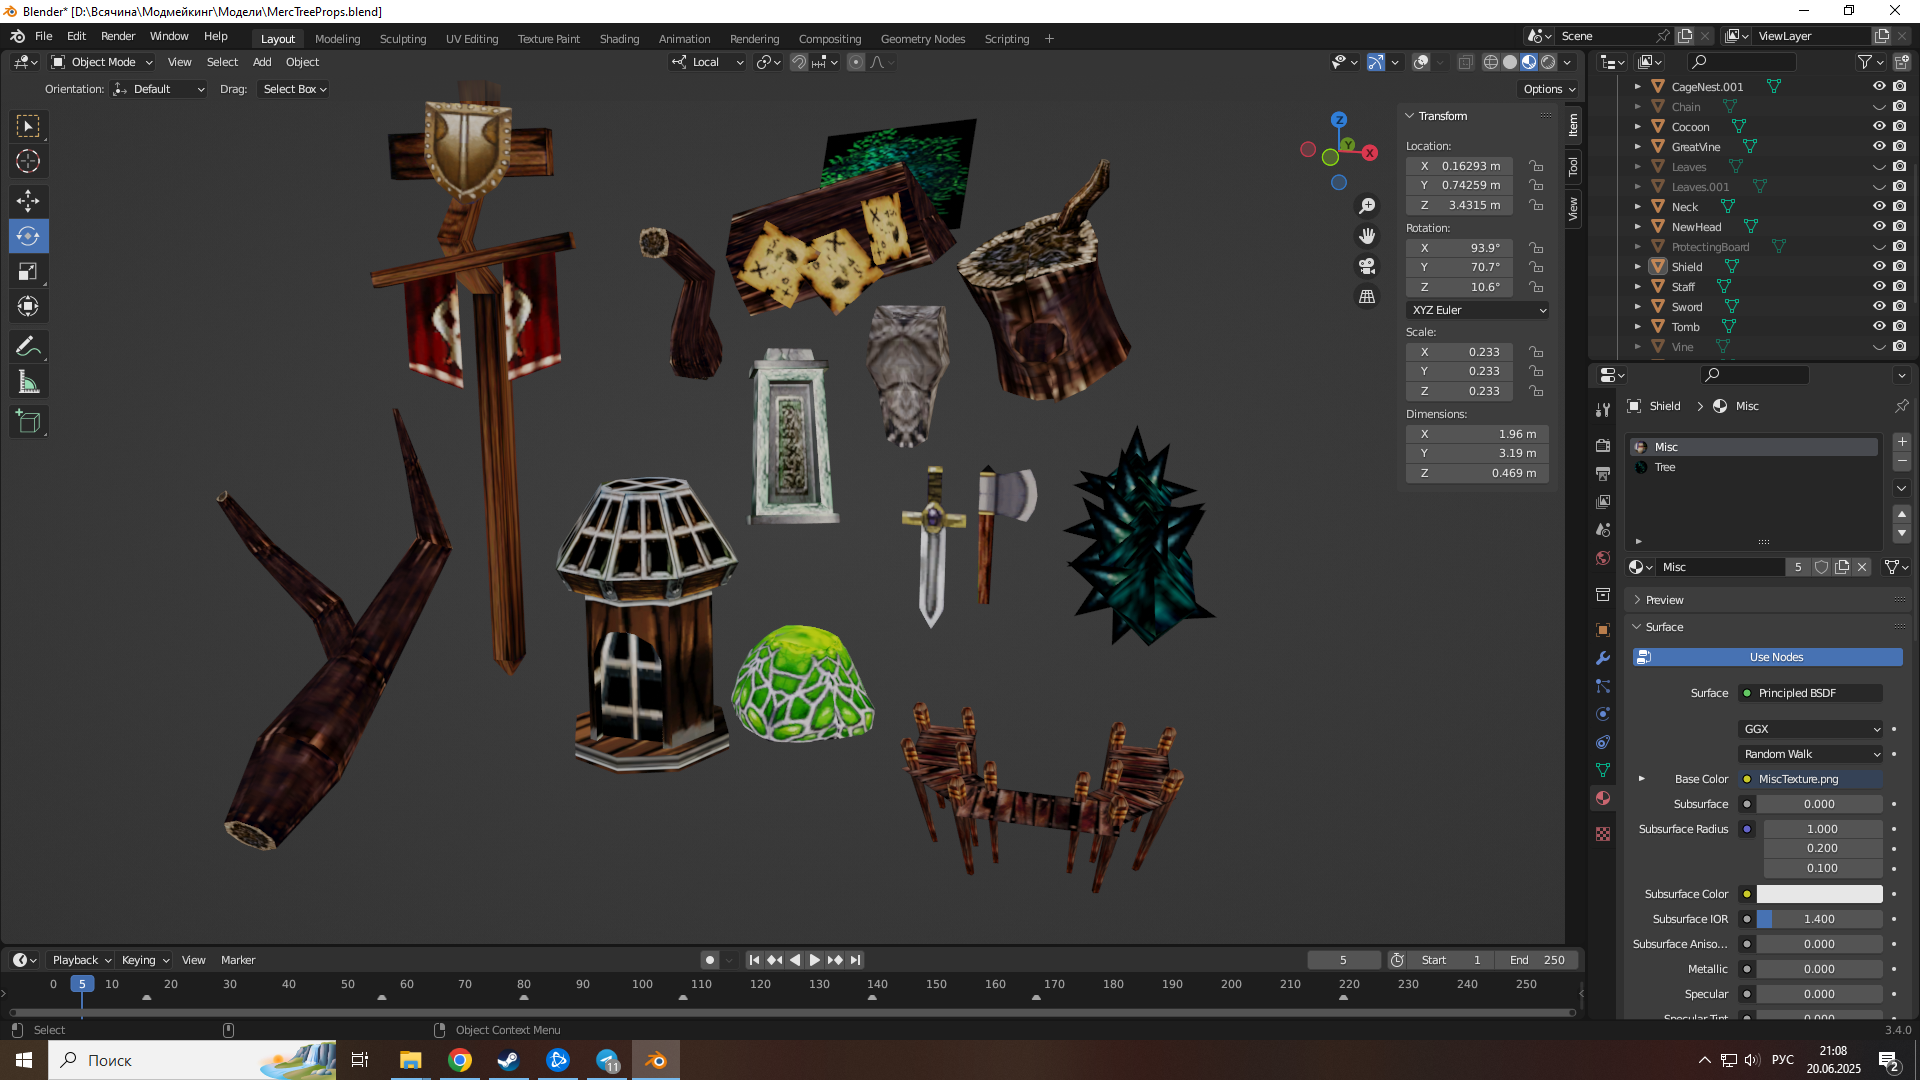Click the Add Cube tool
This screenshot has width=1920, height=1080.
28,422
